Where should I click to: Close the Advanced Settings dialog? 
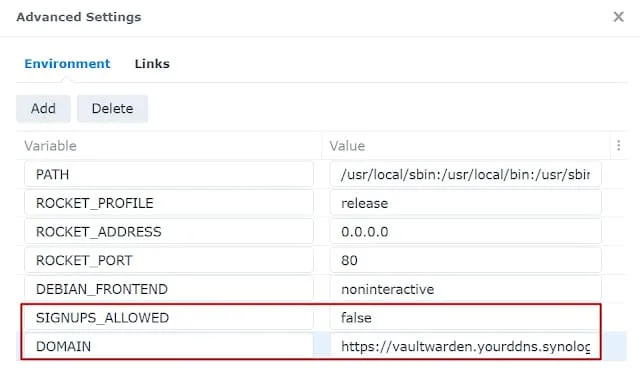618,17
